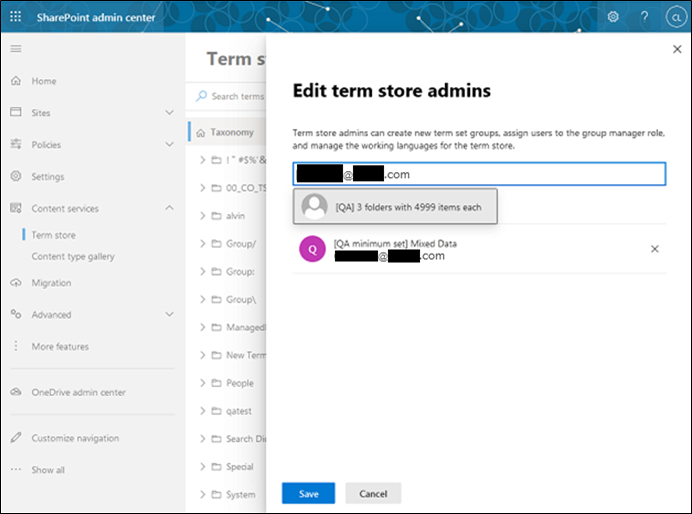Collapse the Content services section
Screen dimensions: 692x514
169,208
